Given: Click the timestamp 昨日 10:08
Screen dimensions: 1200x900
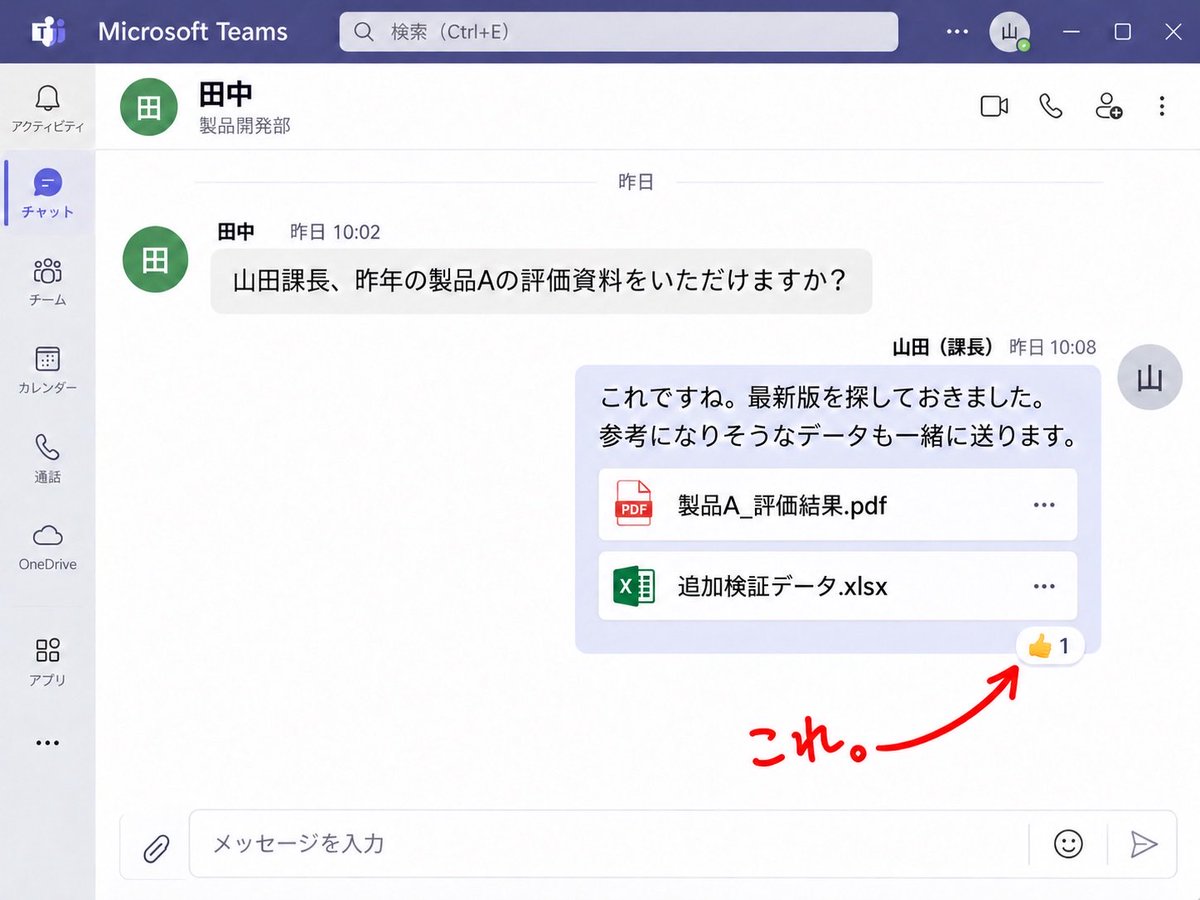Looking at the screenshot, I should pos(1052,347).
